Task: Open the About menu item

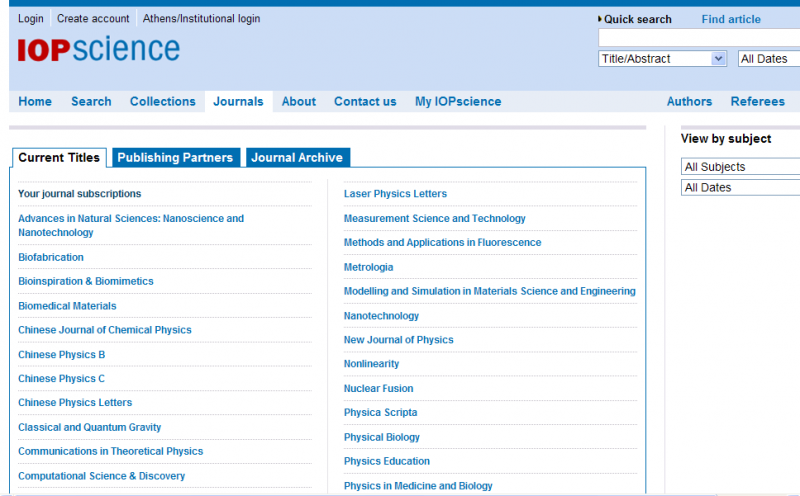Action: tap(299, 102)
